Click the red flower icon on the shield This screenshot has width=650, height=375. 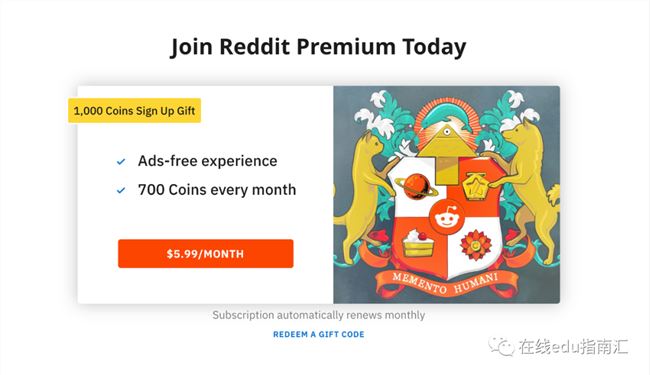(x=476, y=245)
